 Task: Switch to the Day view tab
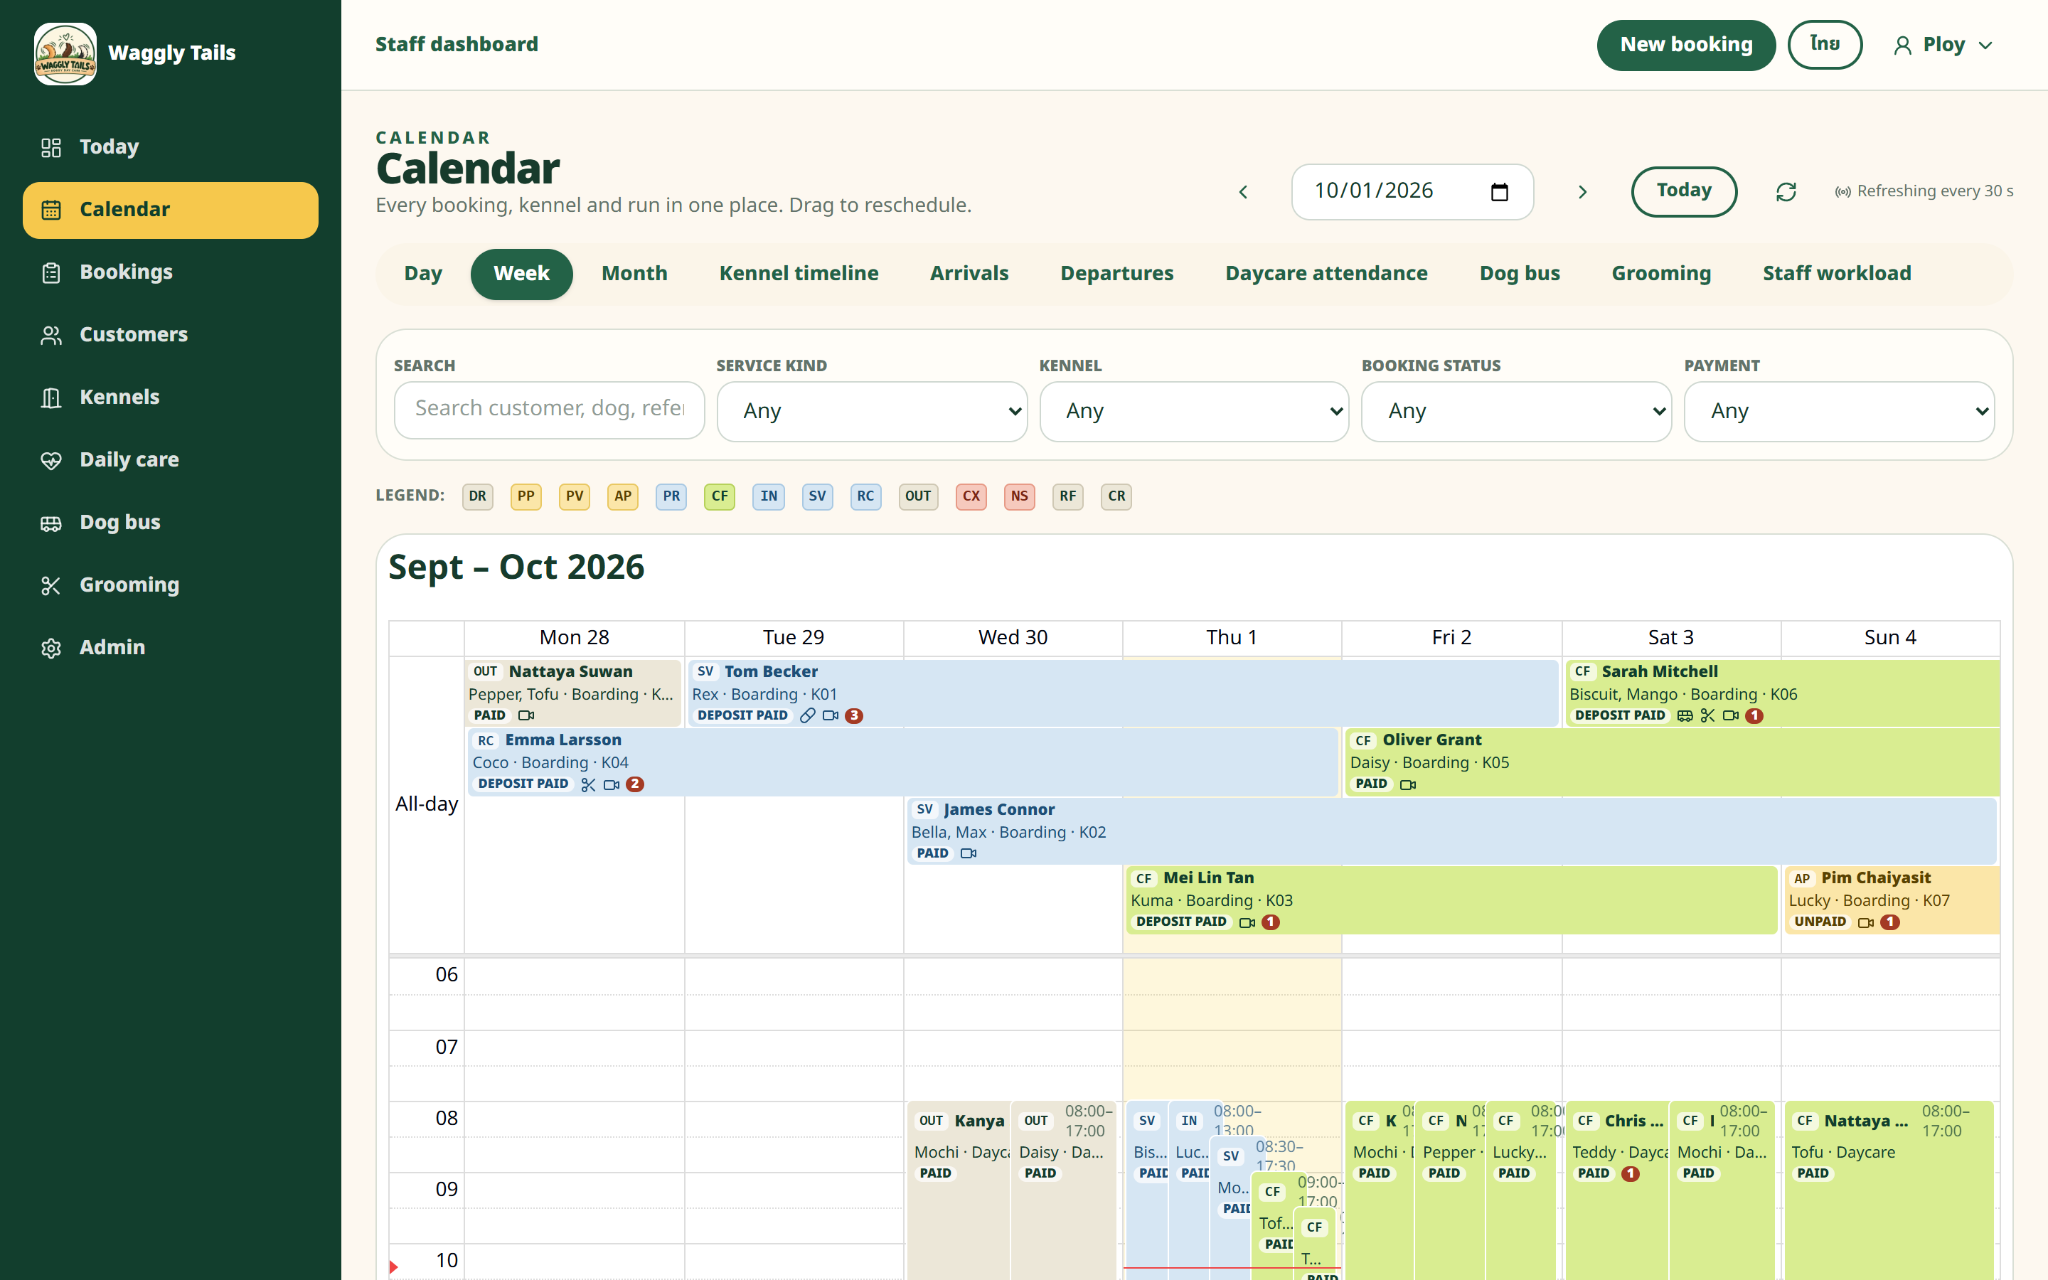coord(423,274)
